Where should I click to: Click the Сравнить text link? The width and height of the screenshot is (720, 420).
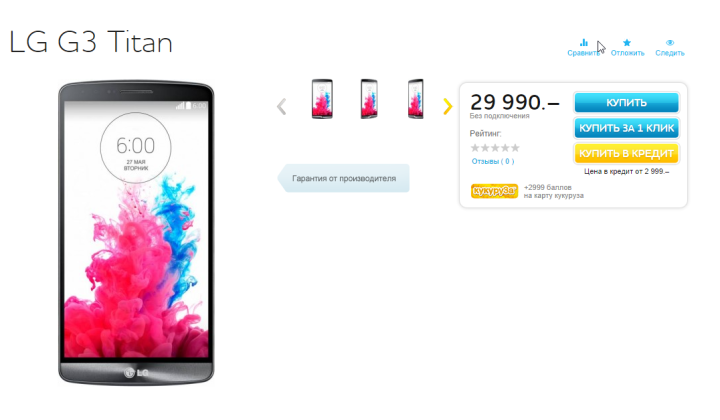click(x=584, y=53)
